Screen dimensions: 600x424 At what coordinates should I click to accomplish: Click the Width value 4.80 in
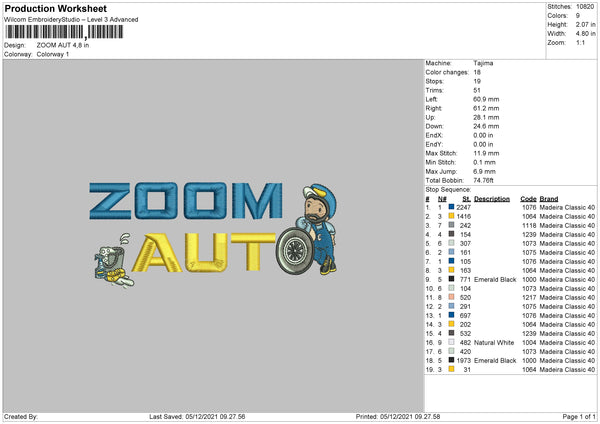pyautogui.click(x=585, y=34)
